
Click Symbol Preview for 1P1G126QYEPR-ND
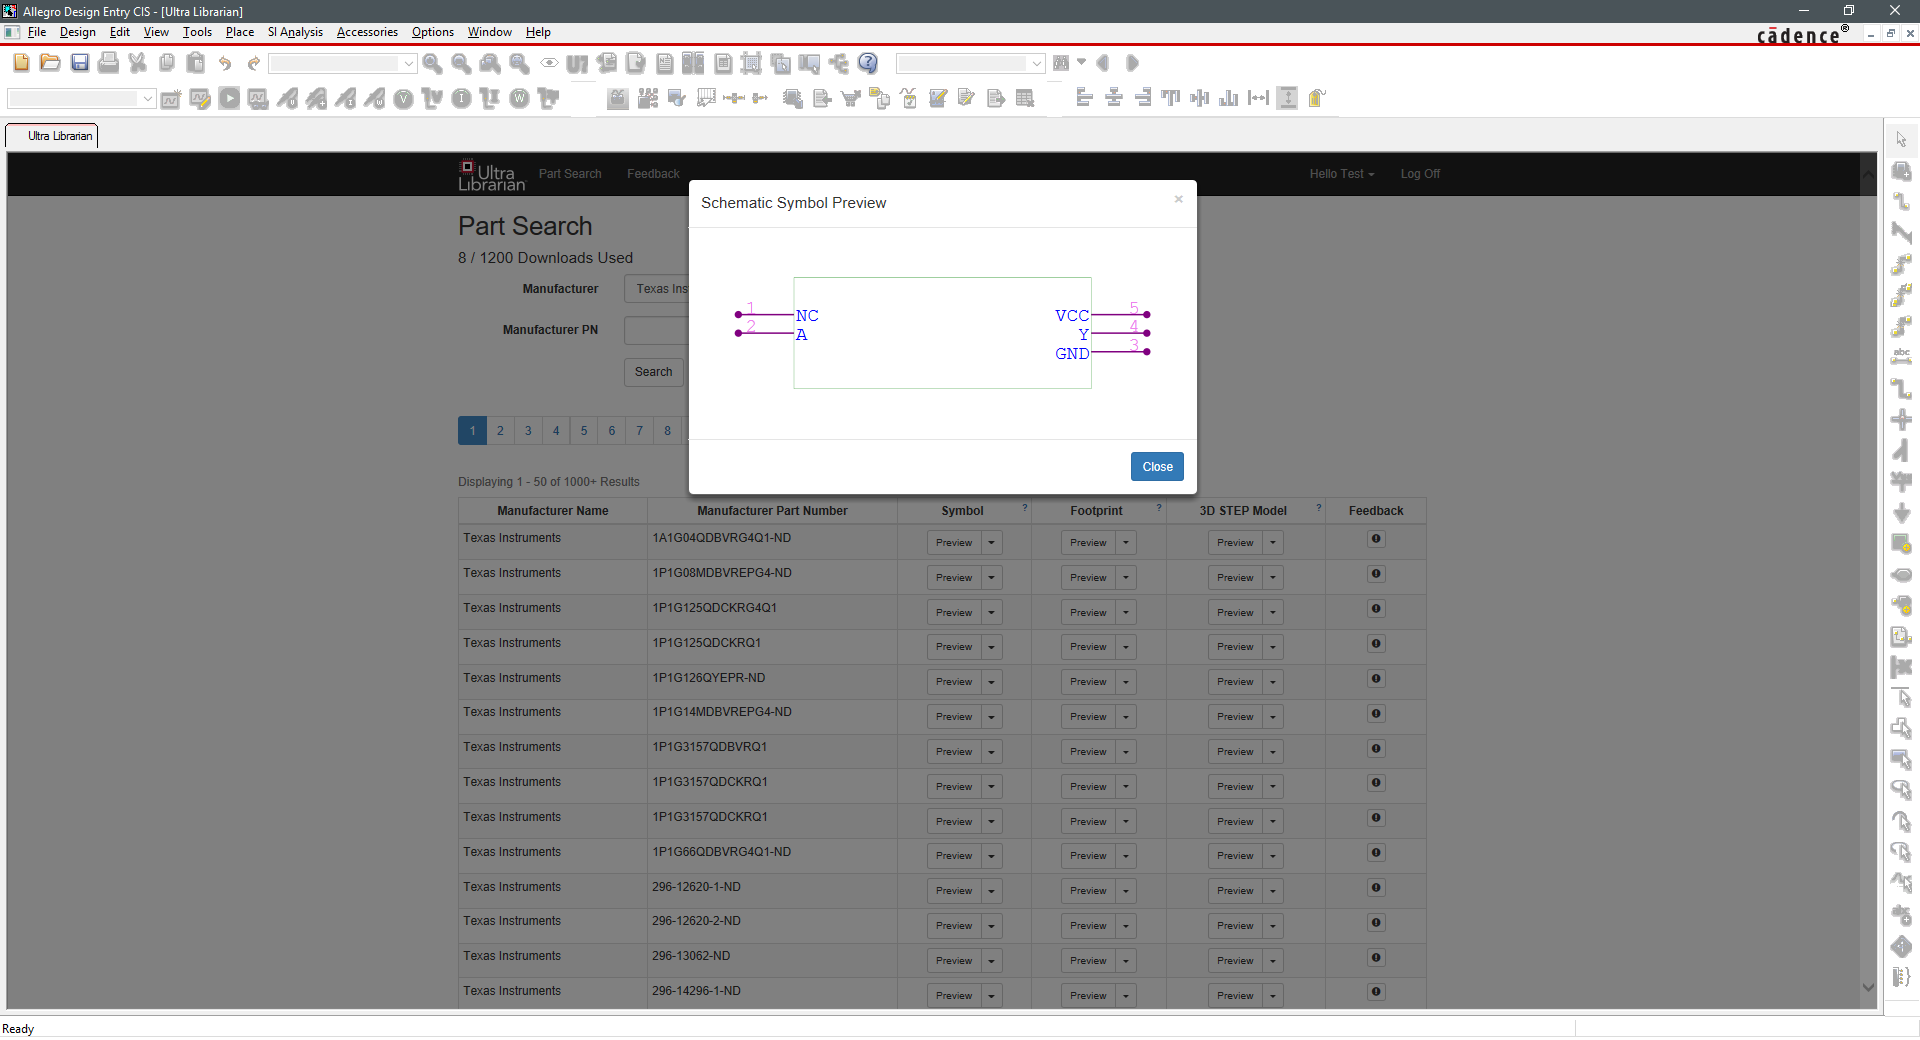coord(954,682)
